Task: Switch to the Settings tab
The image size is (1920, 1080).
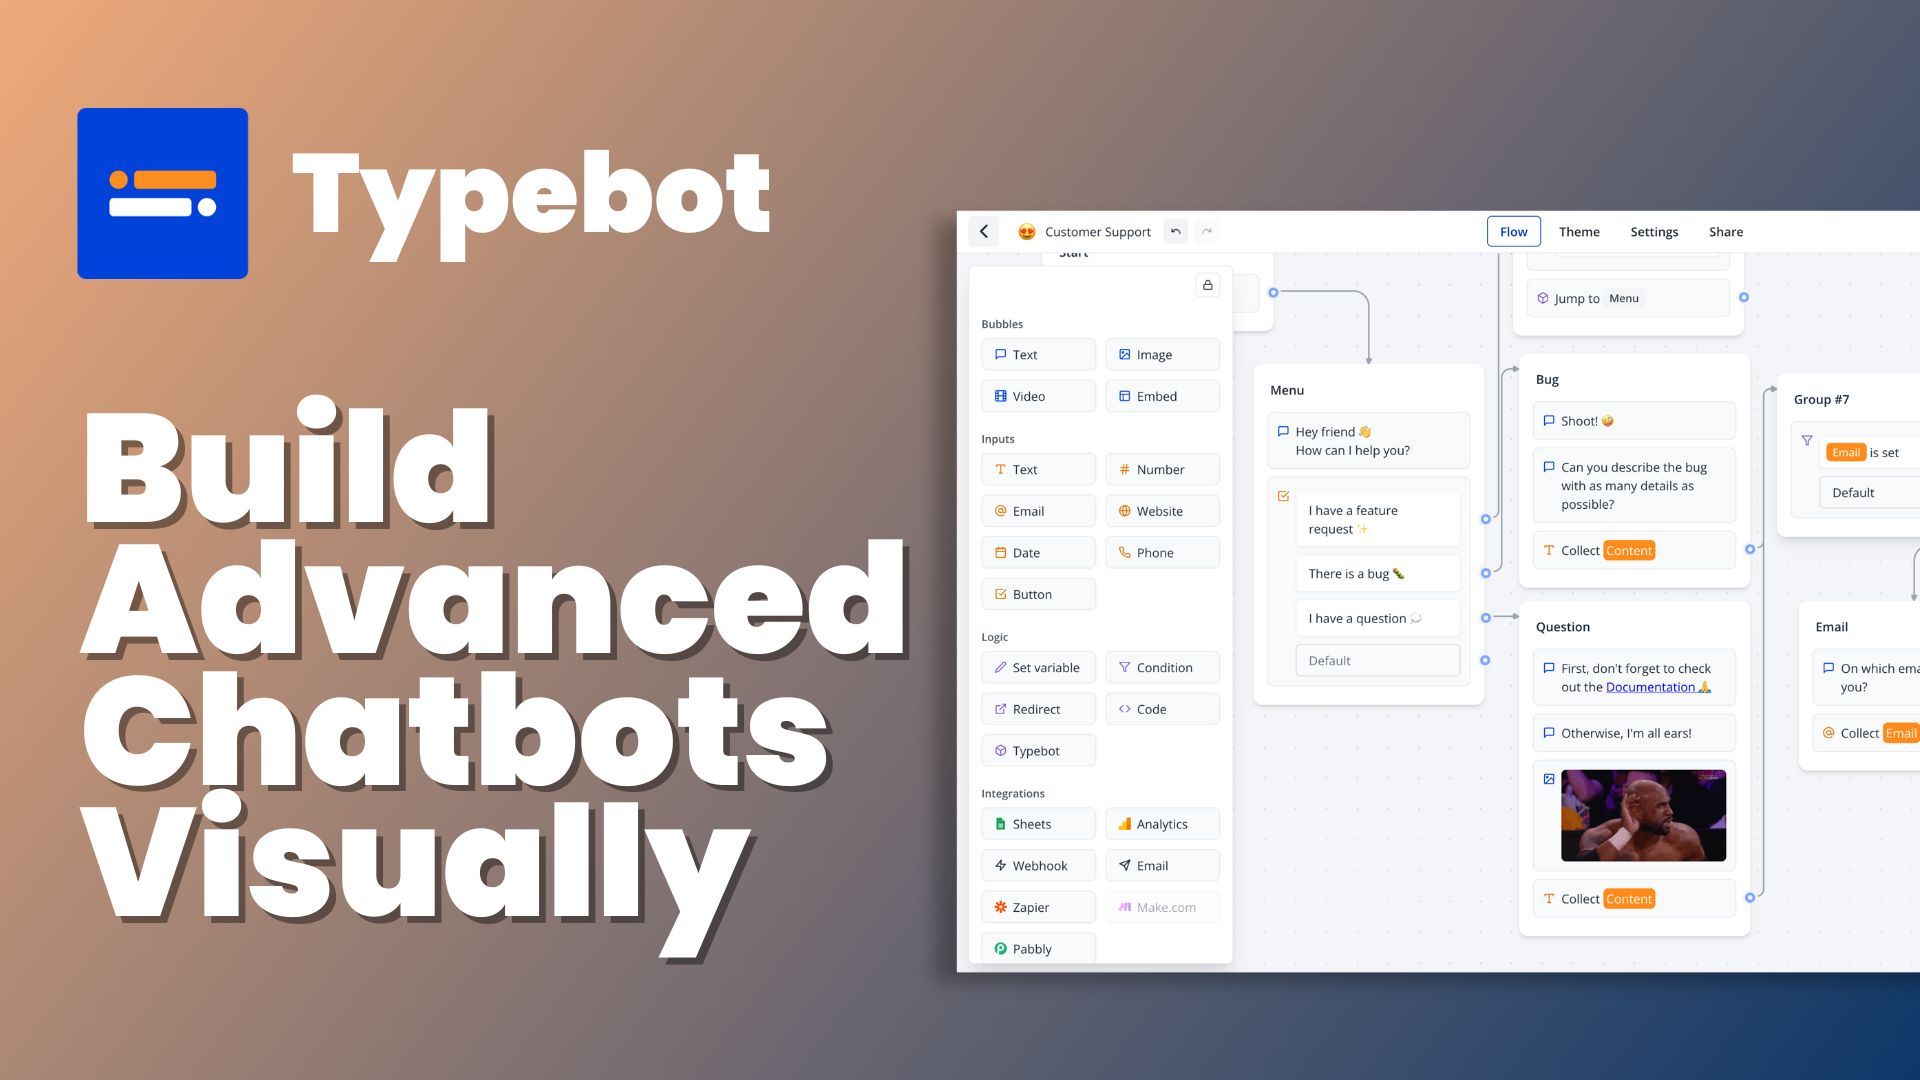Action: pyautogui.click(x=1652, y=231)
